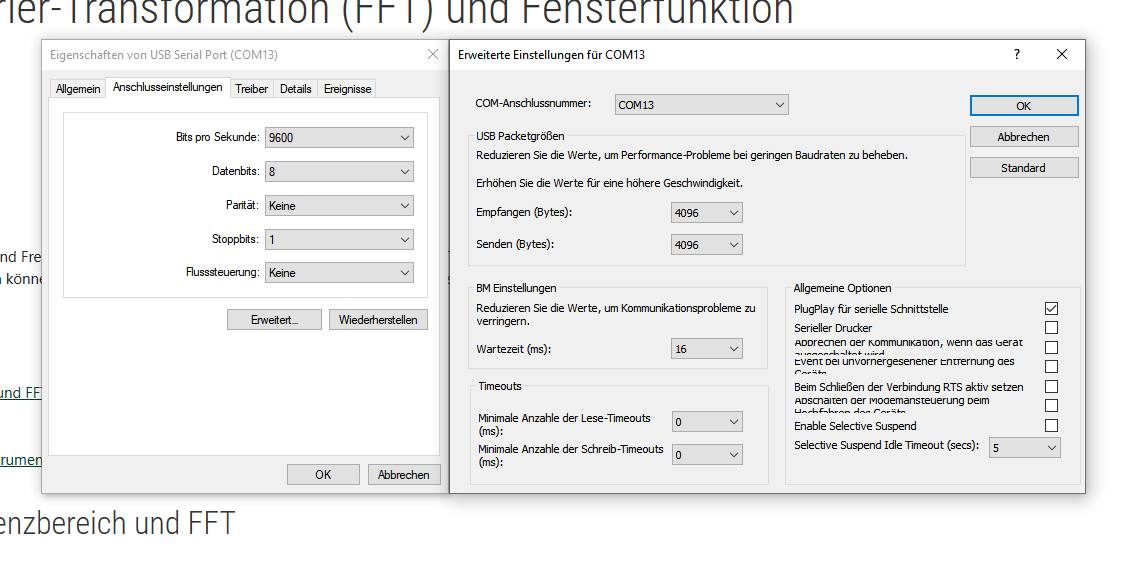1128x564 pixels.
Task: Click the help question mark icon
Action: (x=1017, y=55)
